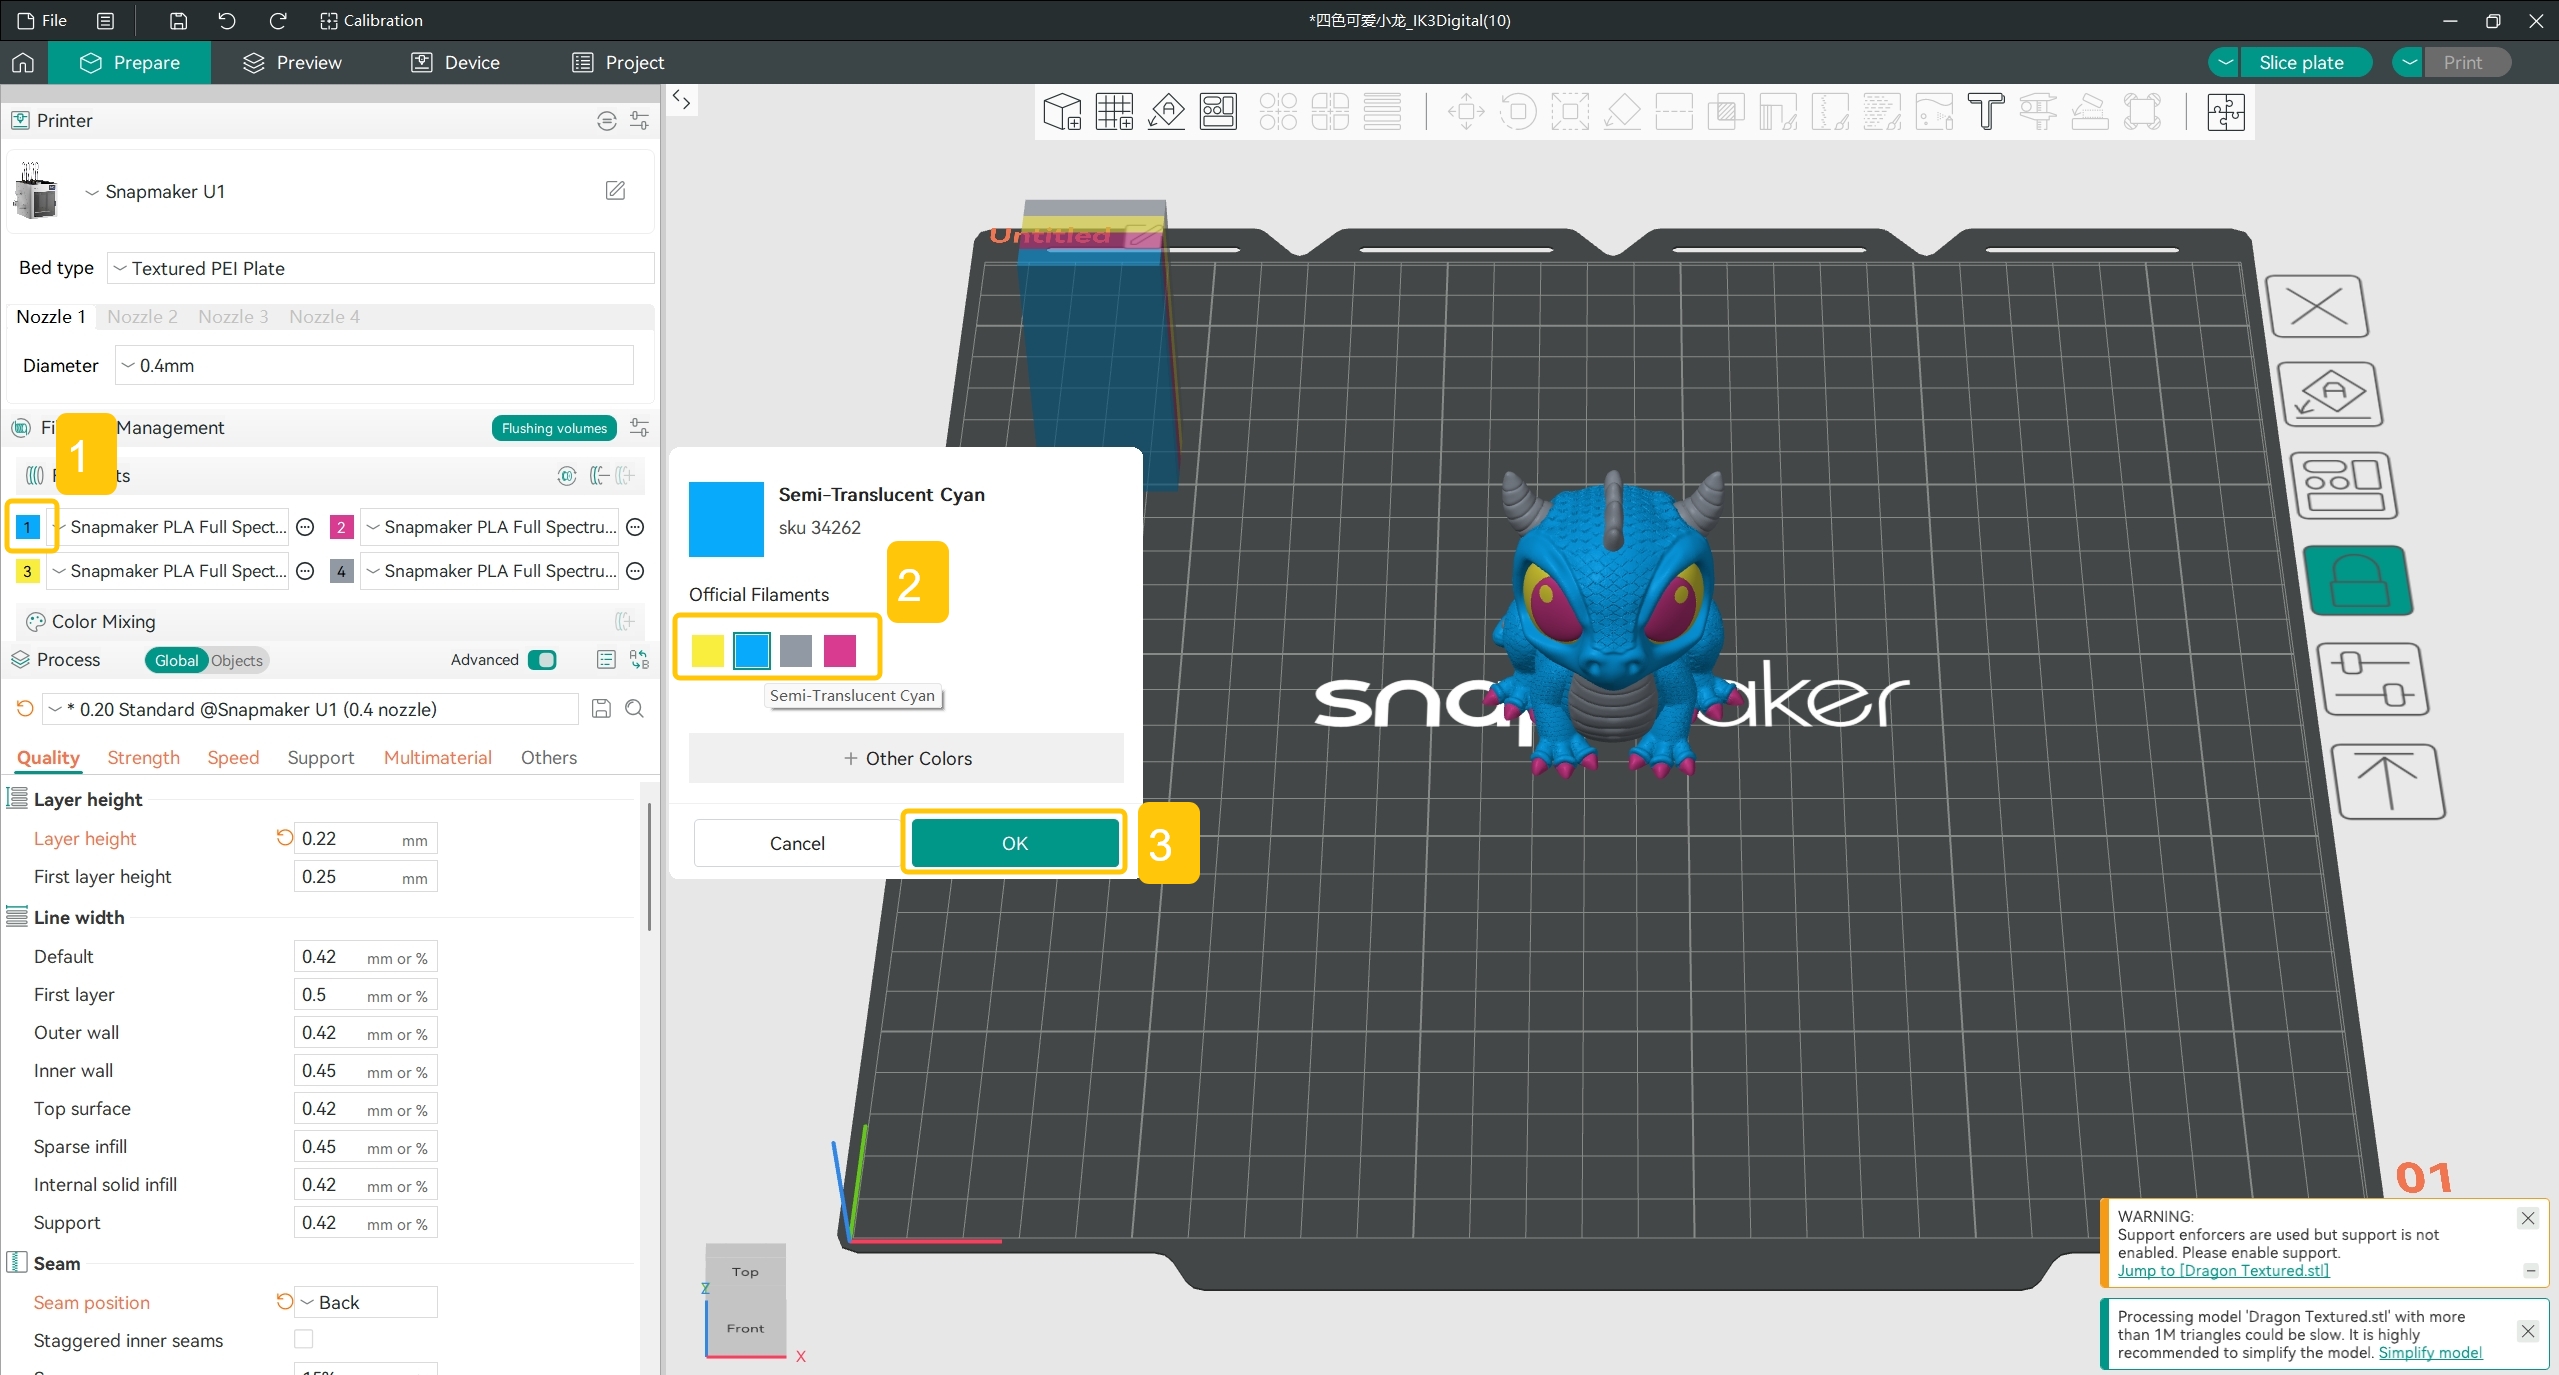2559x1375 pixels.
Task: Click the Scale tool icon
Action: [1570, 112]
